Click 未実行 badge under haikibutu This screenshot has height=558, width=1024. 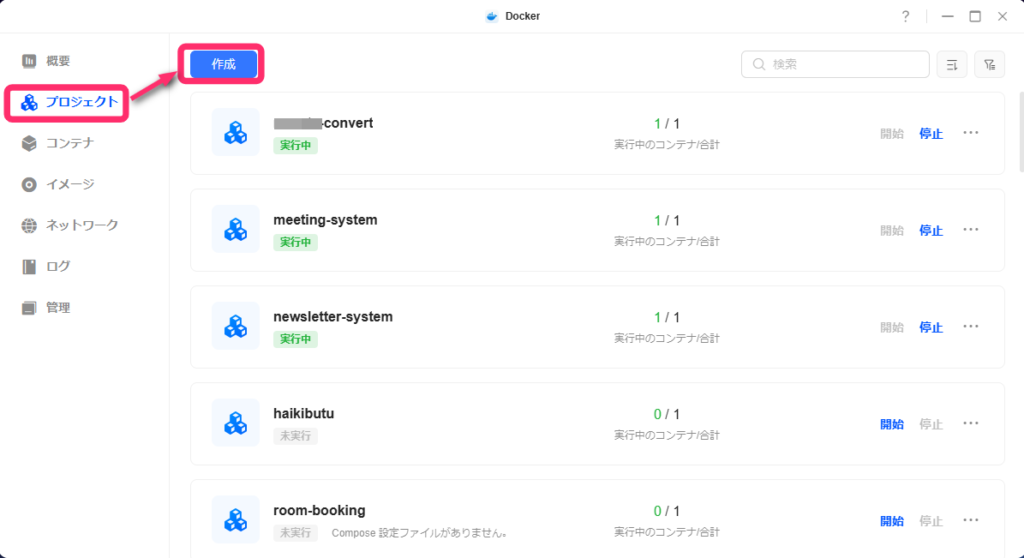(x=295, y=436)
